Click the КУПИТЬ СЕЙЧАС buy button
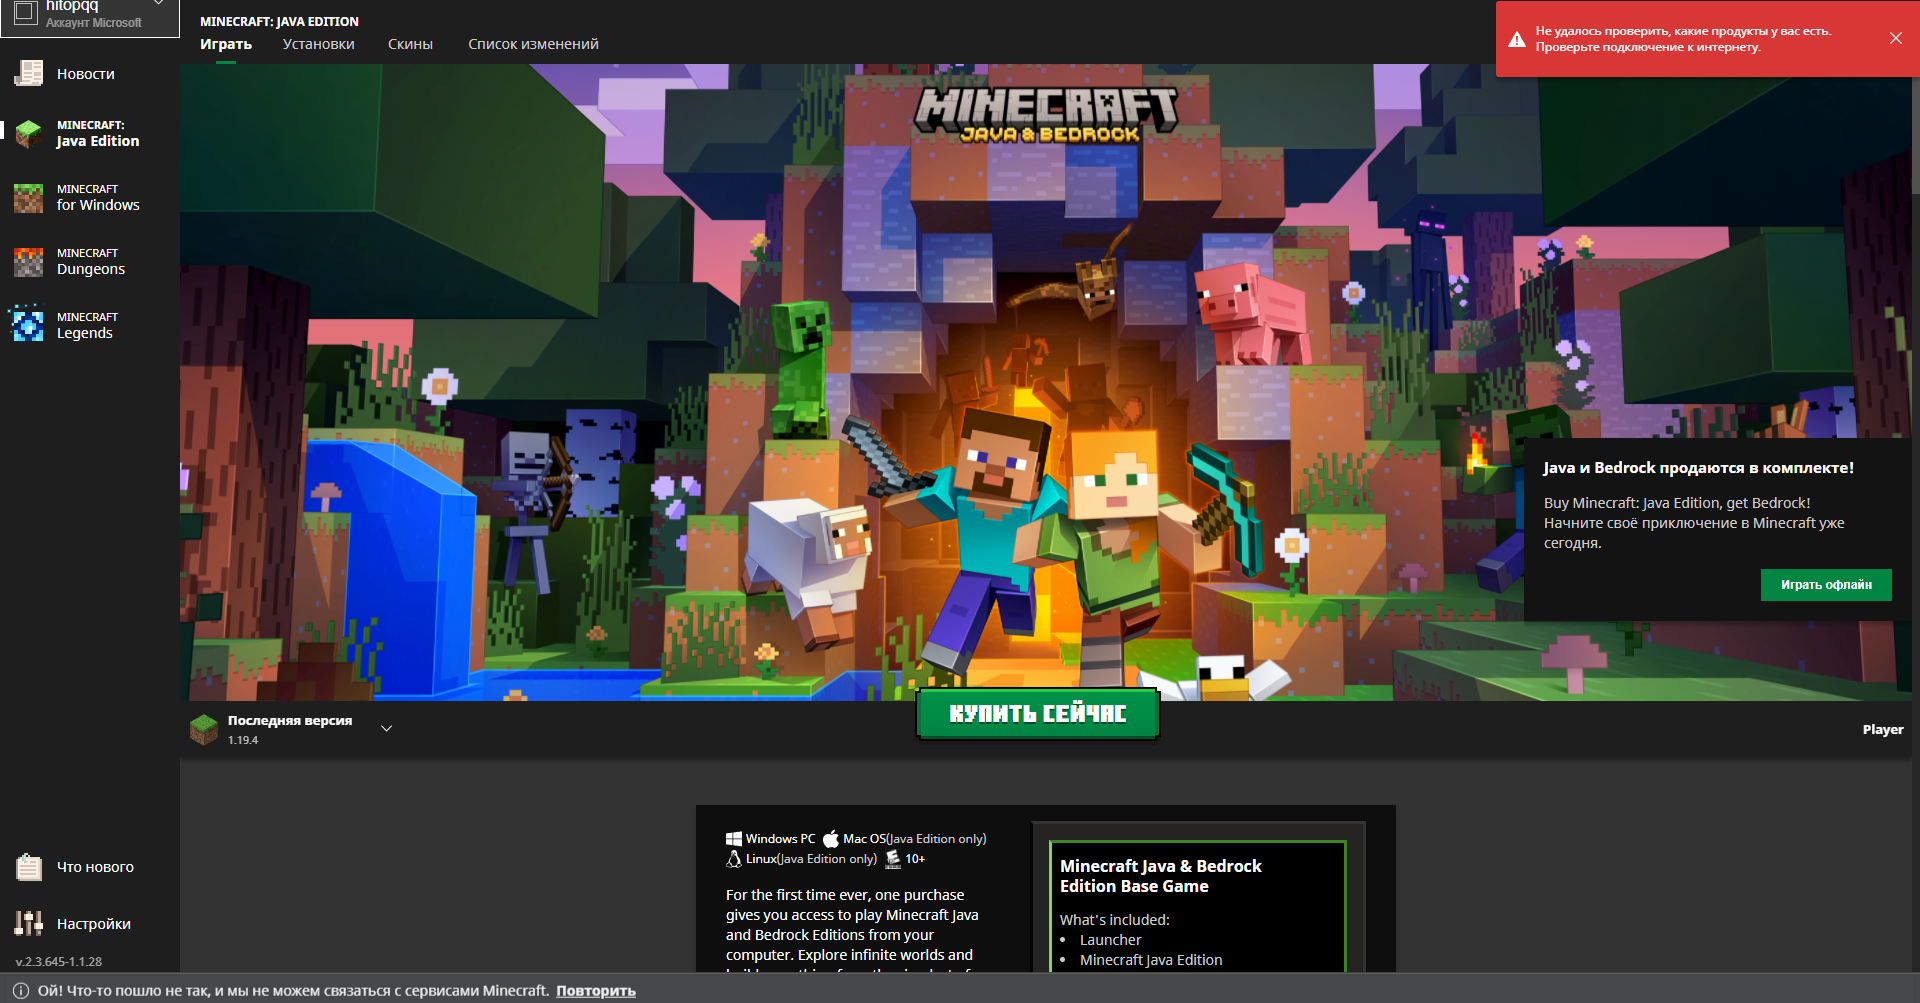 (x=1038, y=714)
